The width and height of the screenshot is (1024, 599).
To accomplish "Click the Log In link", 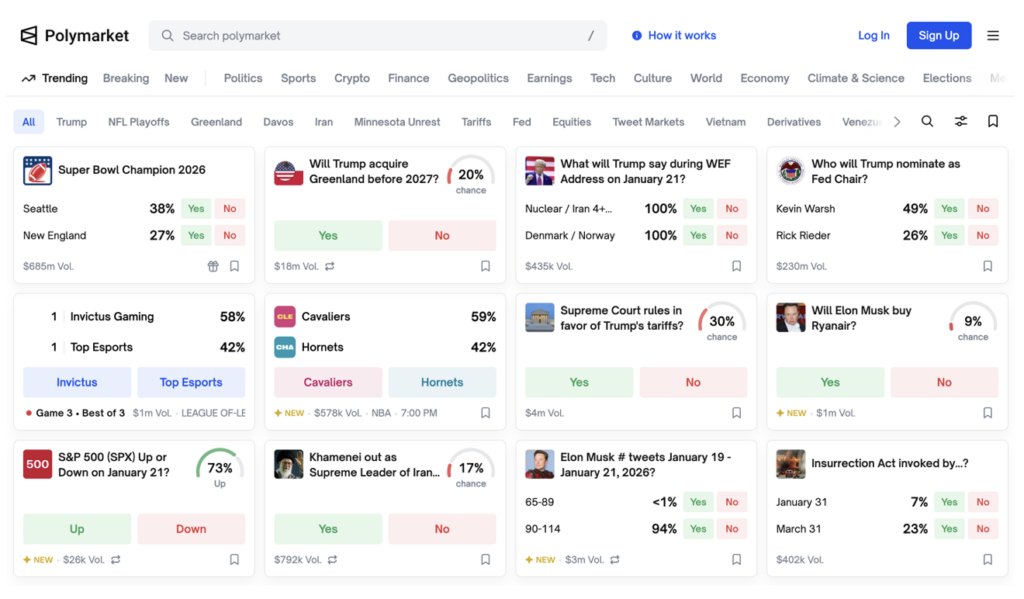I will [873, 36].
